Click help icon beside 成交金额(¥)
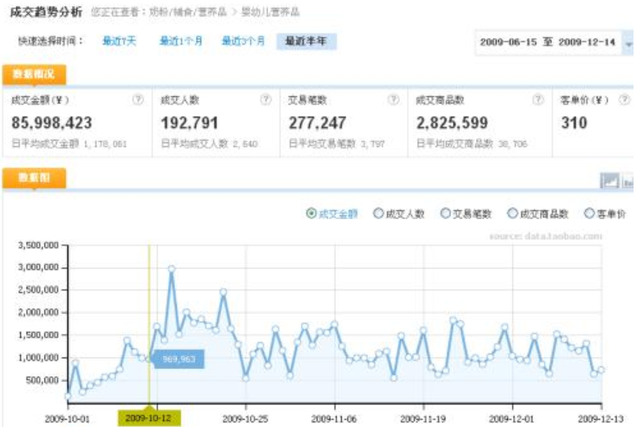Image resolution: width=640 pixels, height=427 pixels. point(137,101)
